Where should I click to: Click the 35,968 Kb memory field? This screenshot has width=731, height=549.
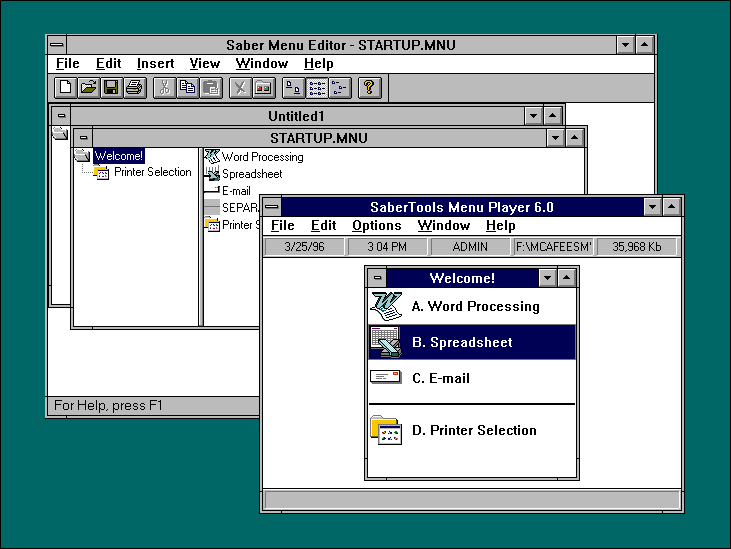pos(636,247)
